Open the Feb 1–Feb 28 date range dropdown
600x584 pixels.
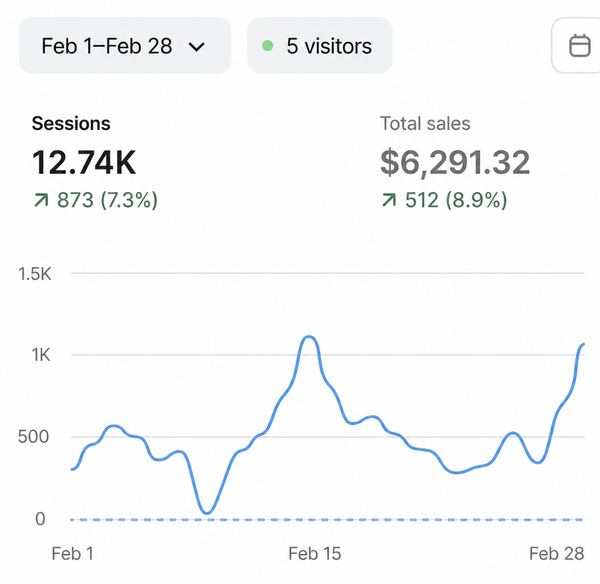point(124,46)
